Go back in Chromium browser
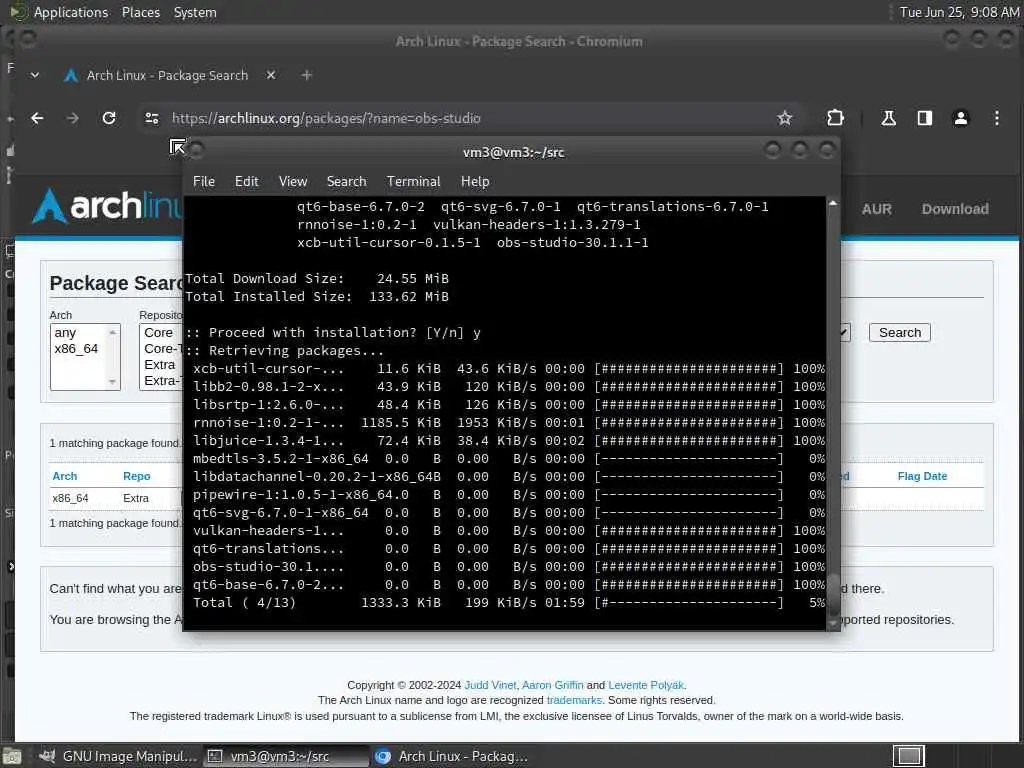1024x768 pixels. coord(37,118)
